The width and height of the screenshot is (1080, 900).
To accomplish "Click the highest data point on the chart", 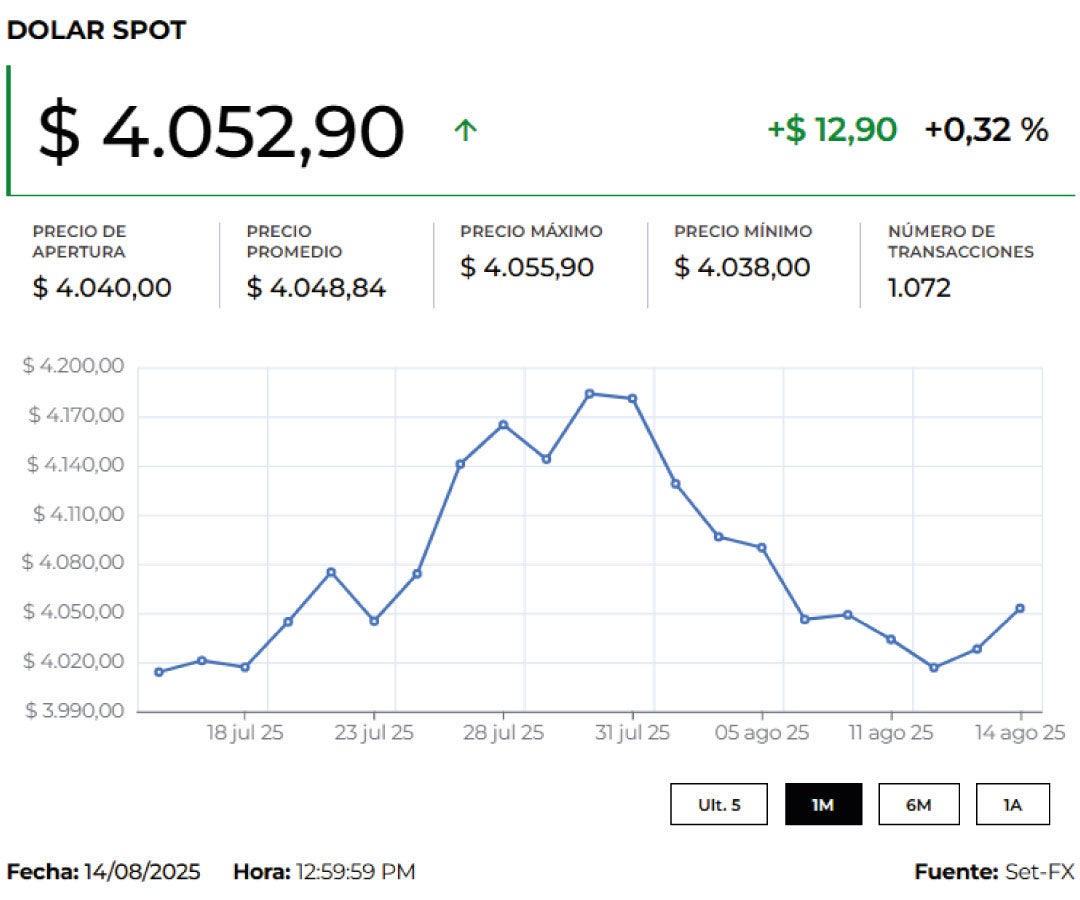I will (x=589, y=394).
